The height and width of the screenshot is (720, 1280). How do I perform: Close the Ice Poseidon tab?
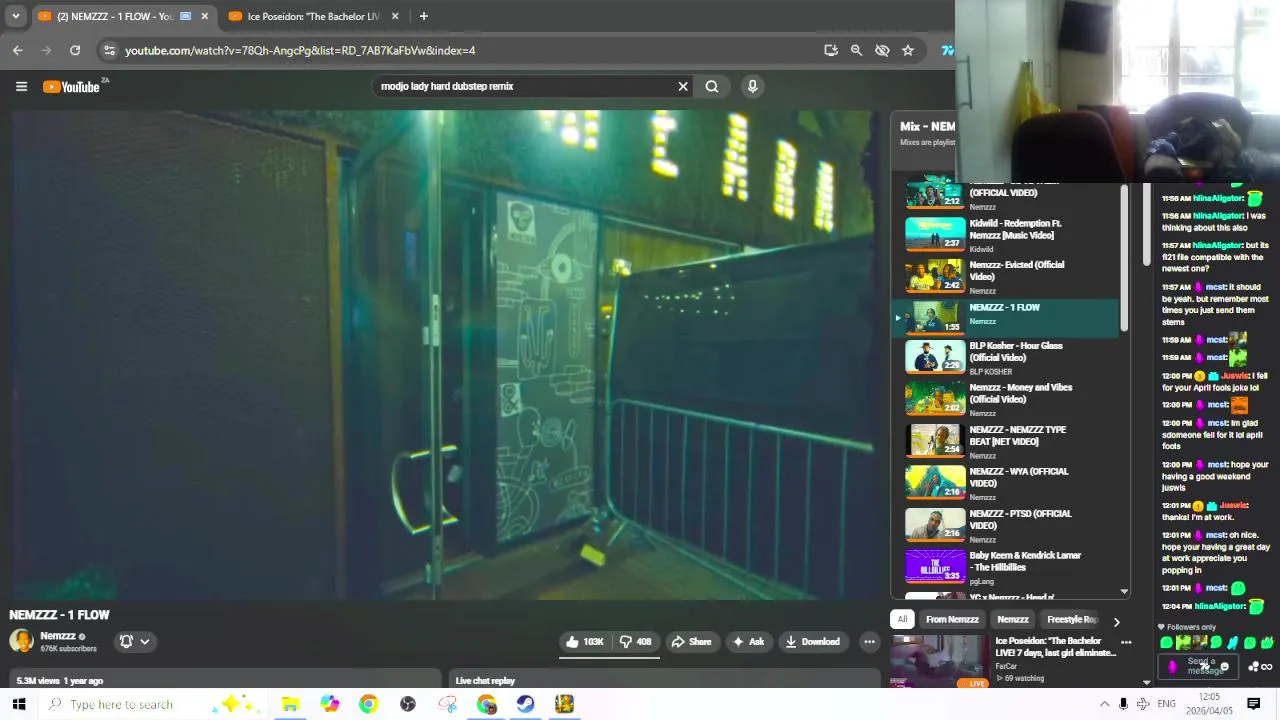(395, 16)
